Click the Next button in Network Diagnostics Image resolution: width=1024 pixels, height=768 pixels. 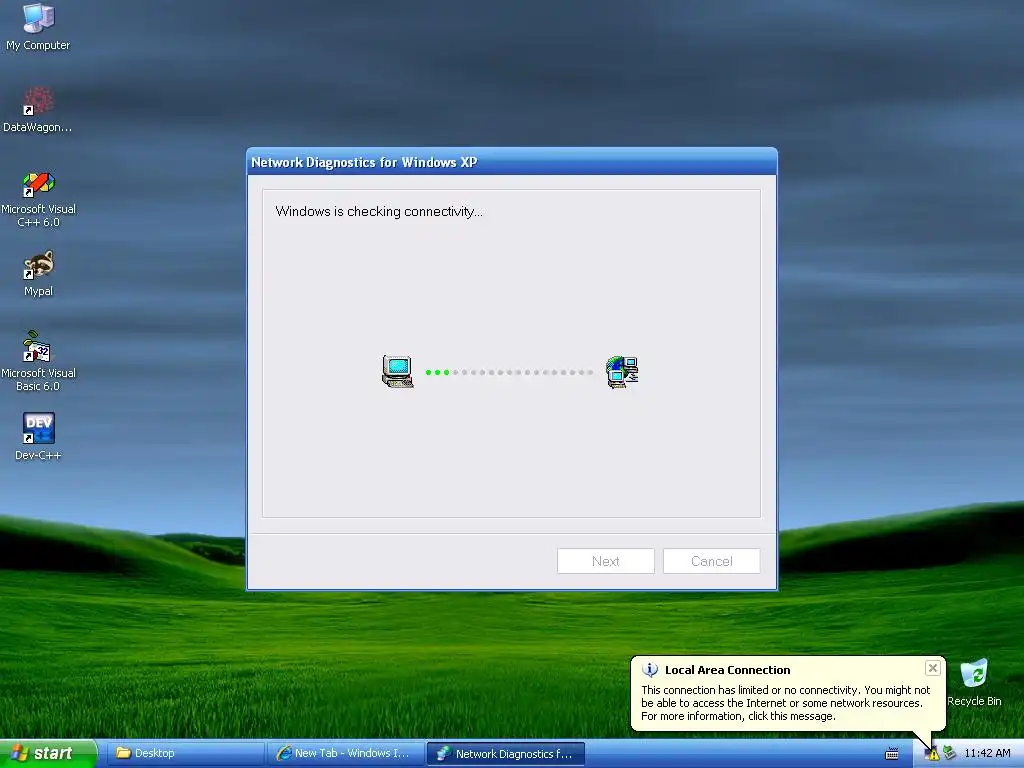605,561
